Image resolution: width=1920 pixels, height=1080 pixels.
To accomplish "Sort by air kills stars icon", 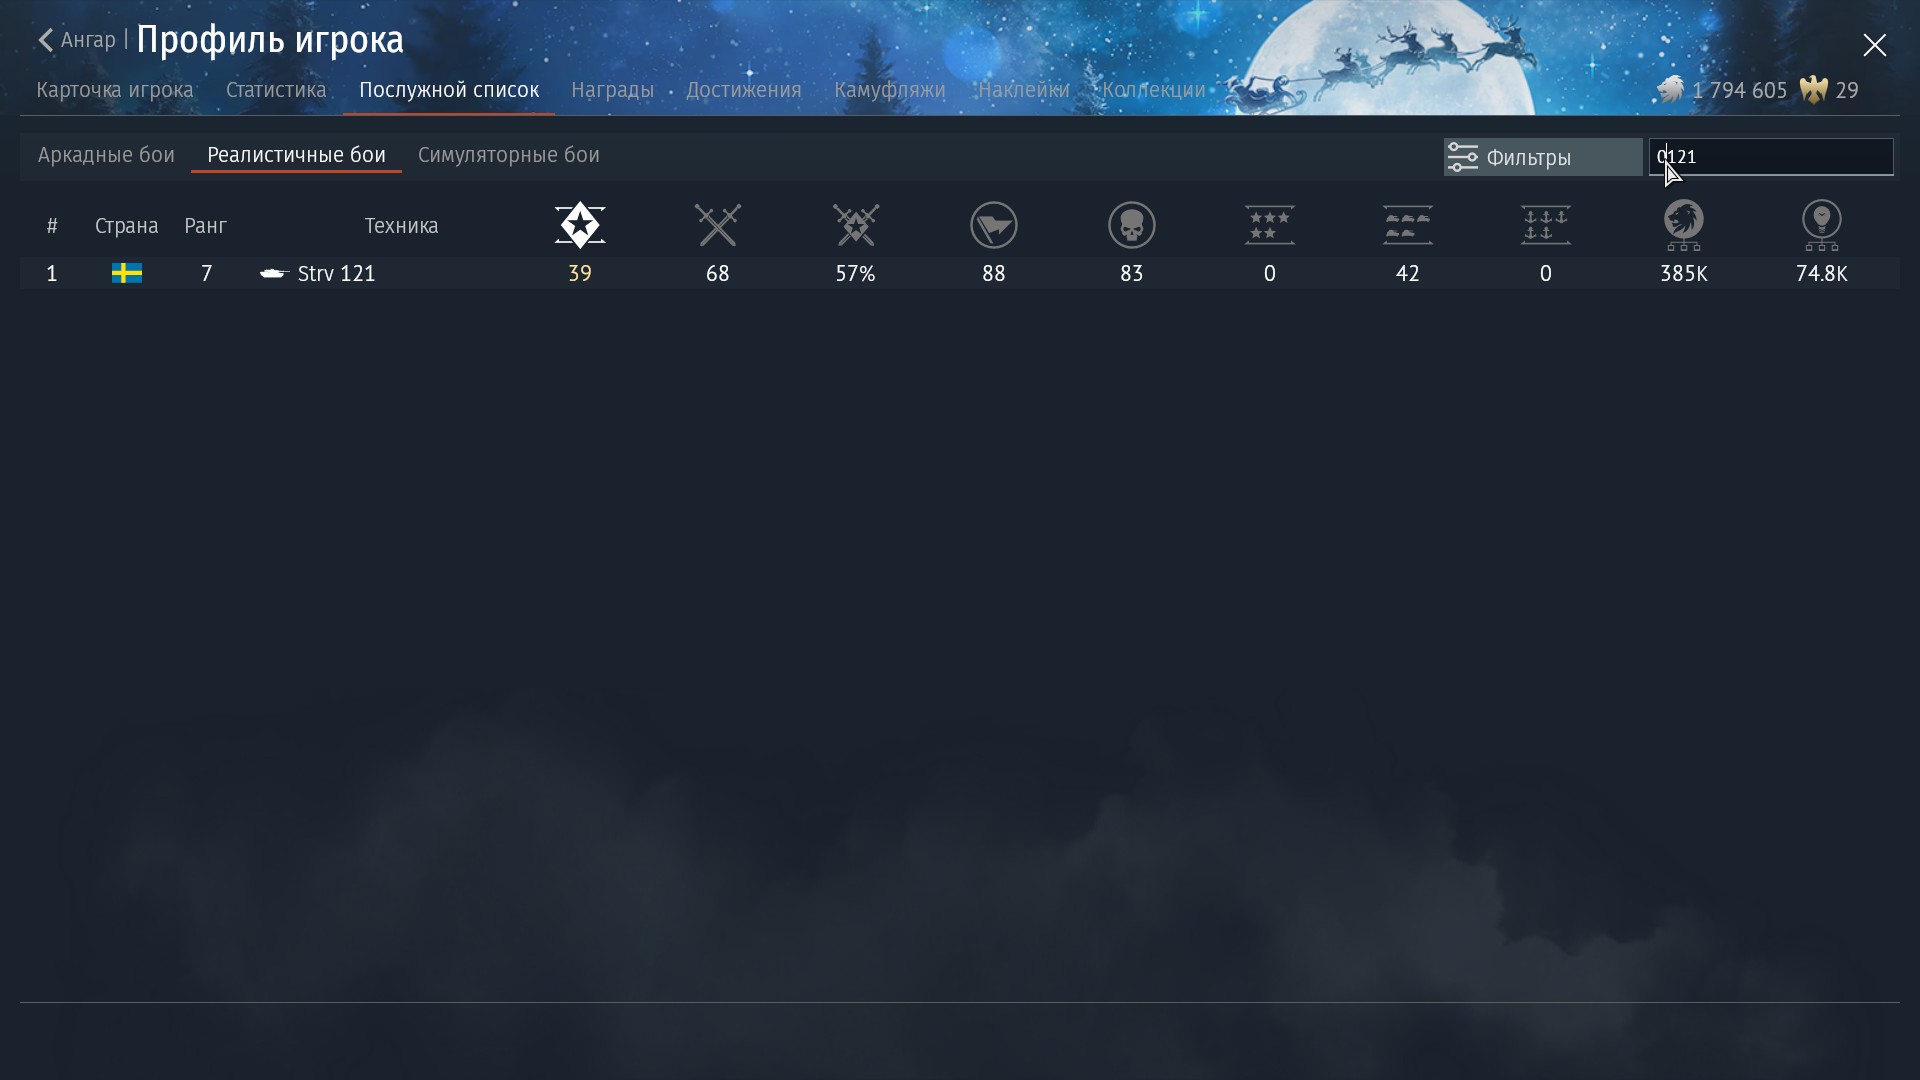I will click(1270, 225).
